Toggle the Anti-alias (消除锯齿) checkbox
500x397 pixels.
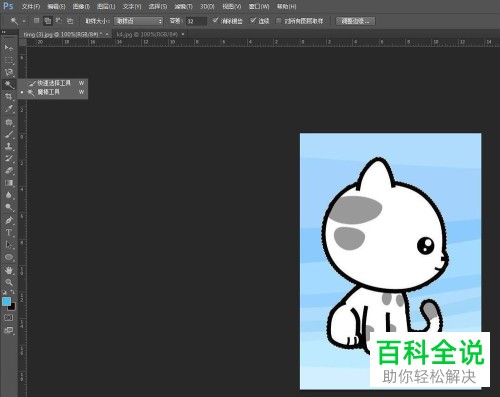click(215, 21)
